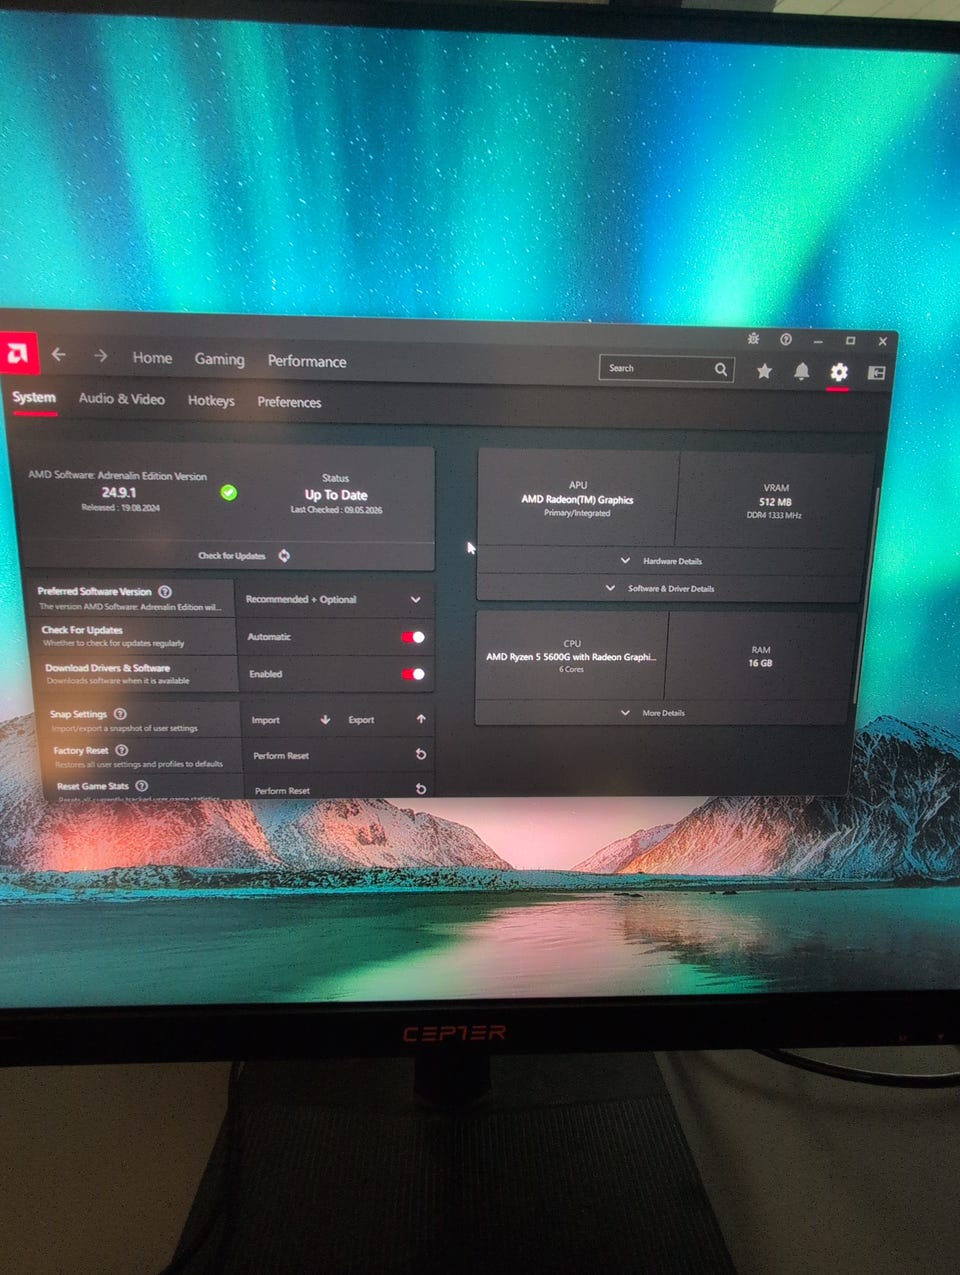
Task: Click Check for Updates button
Action: [243, 555]
